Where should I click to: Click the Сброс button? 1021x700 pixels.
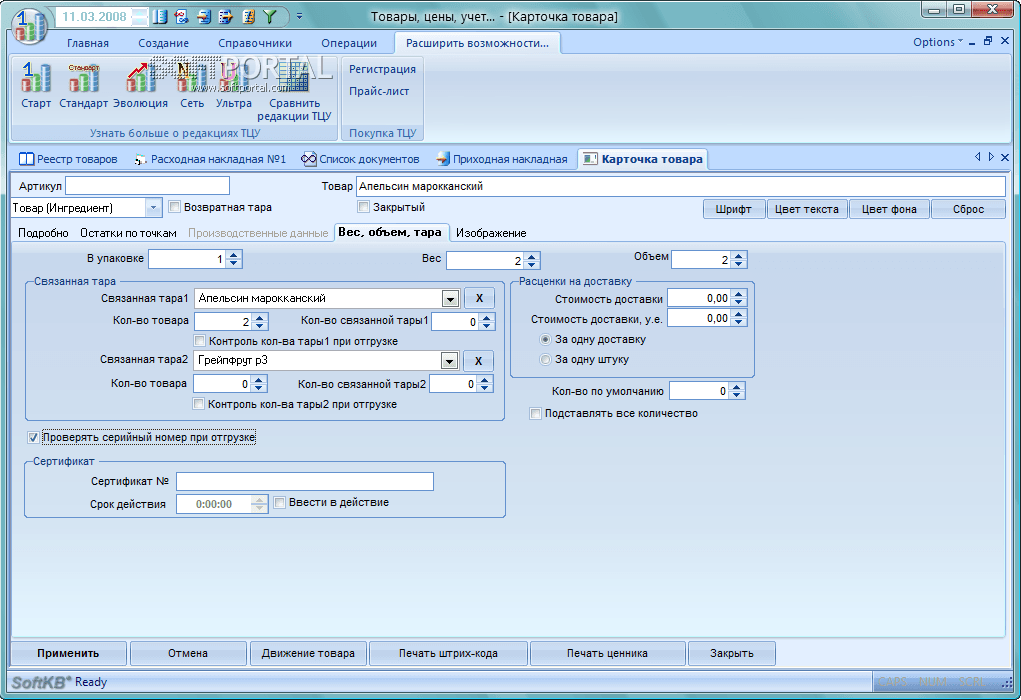[968, 209]
